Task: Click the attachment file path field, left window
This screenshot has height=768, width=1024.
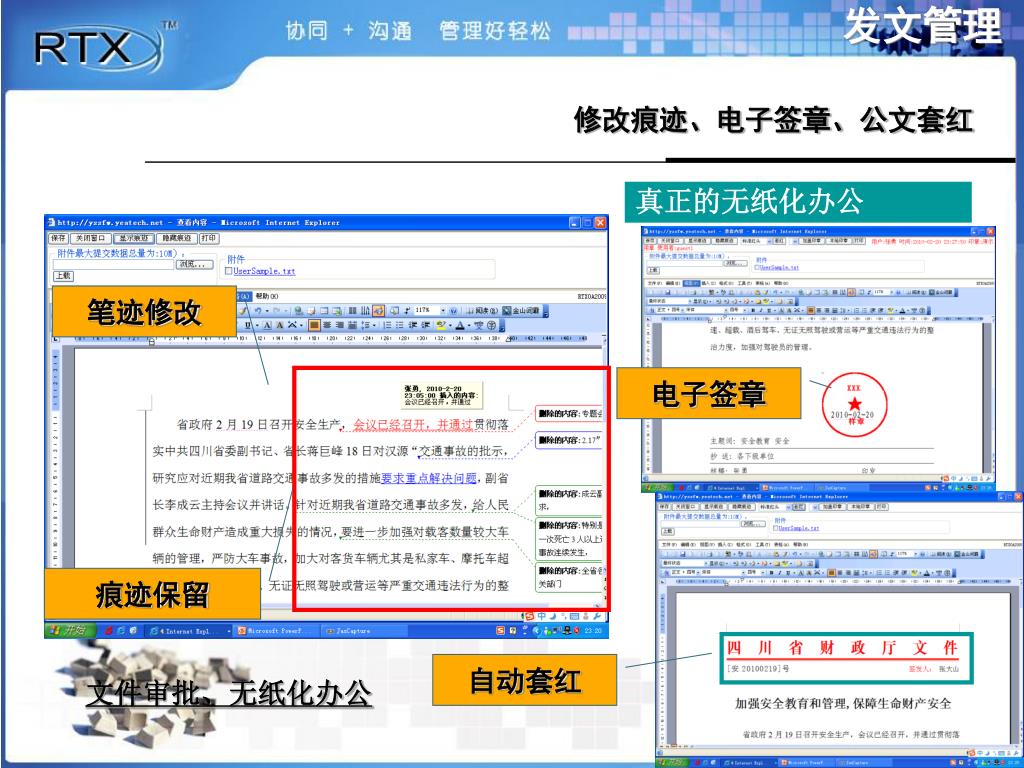Action: pos(114,264)
